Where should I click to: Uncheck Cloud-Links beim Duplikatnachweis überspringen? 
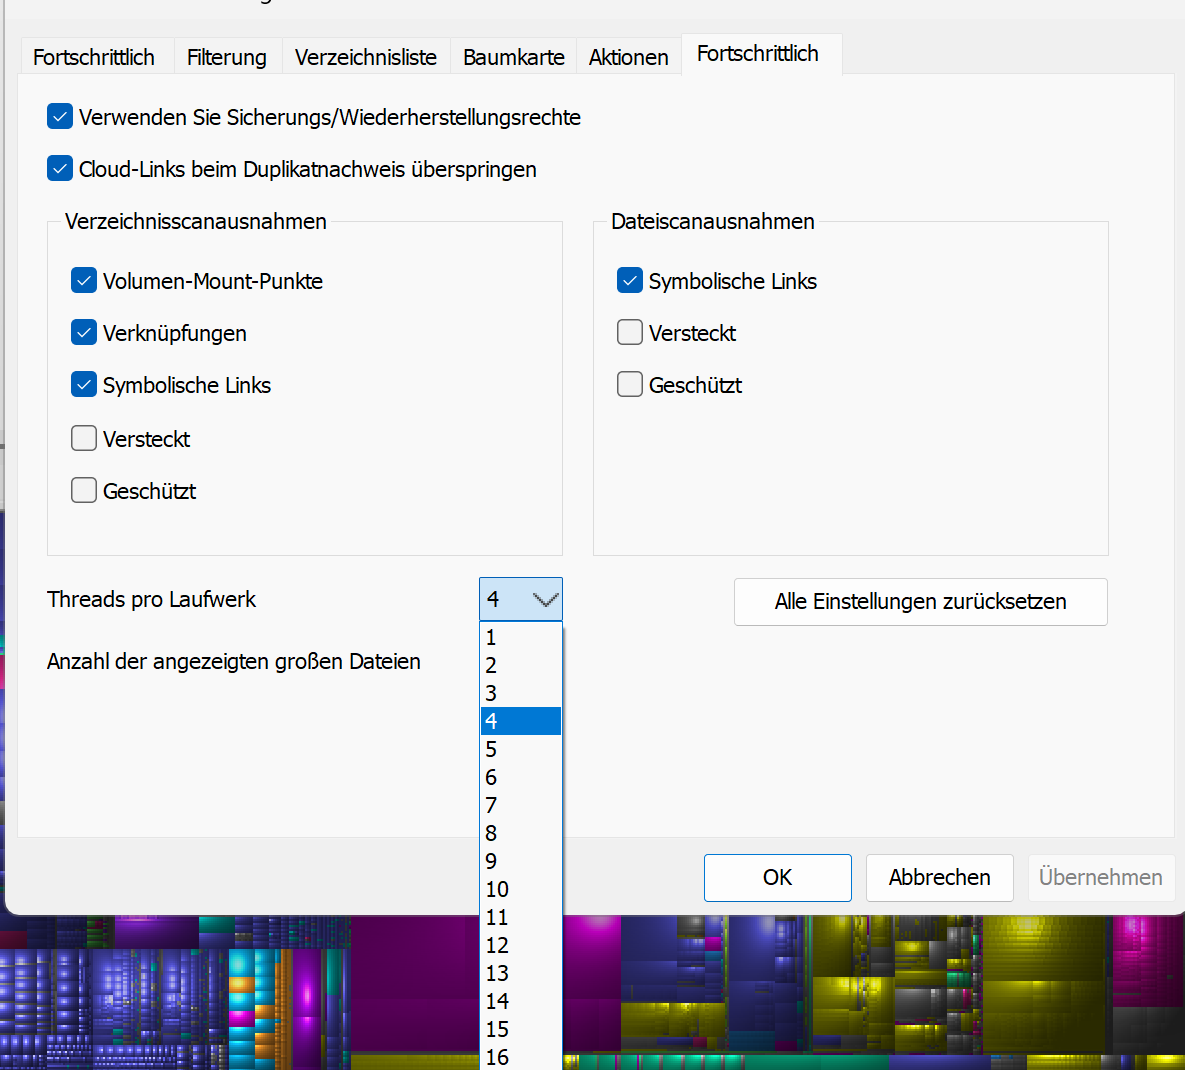(60, 169)
